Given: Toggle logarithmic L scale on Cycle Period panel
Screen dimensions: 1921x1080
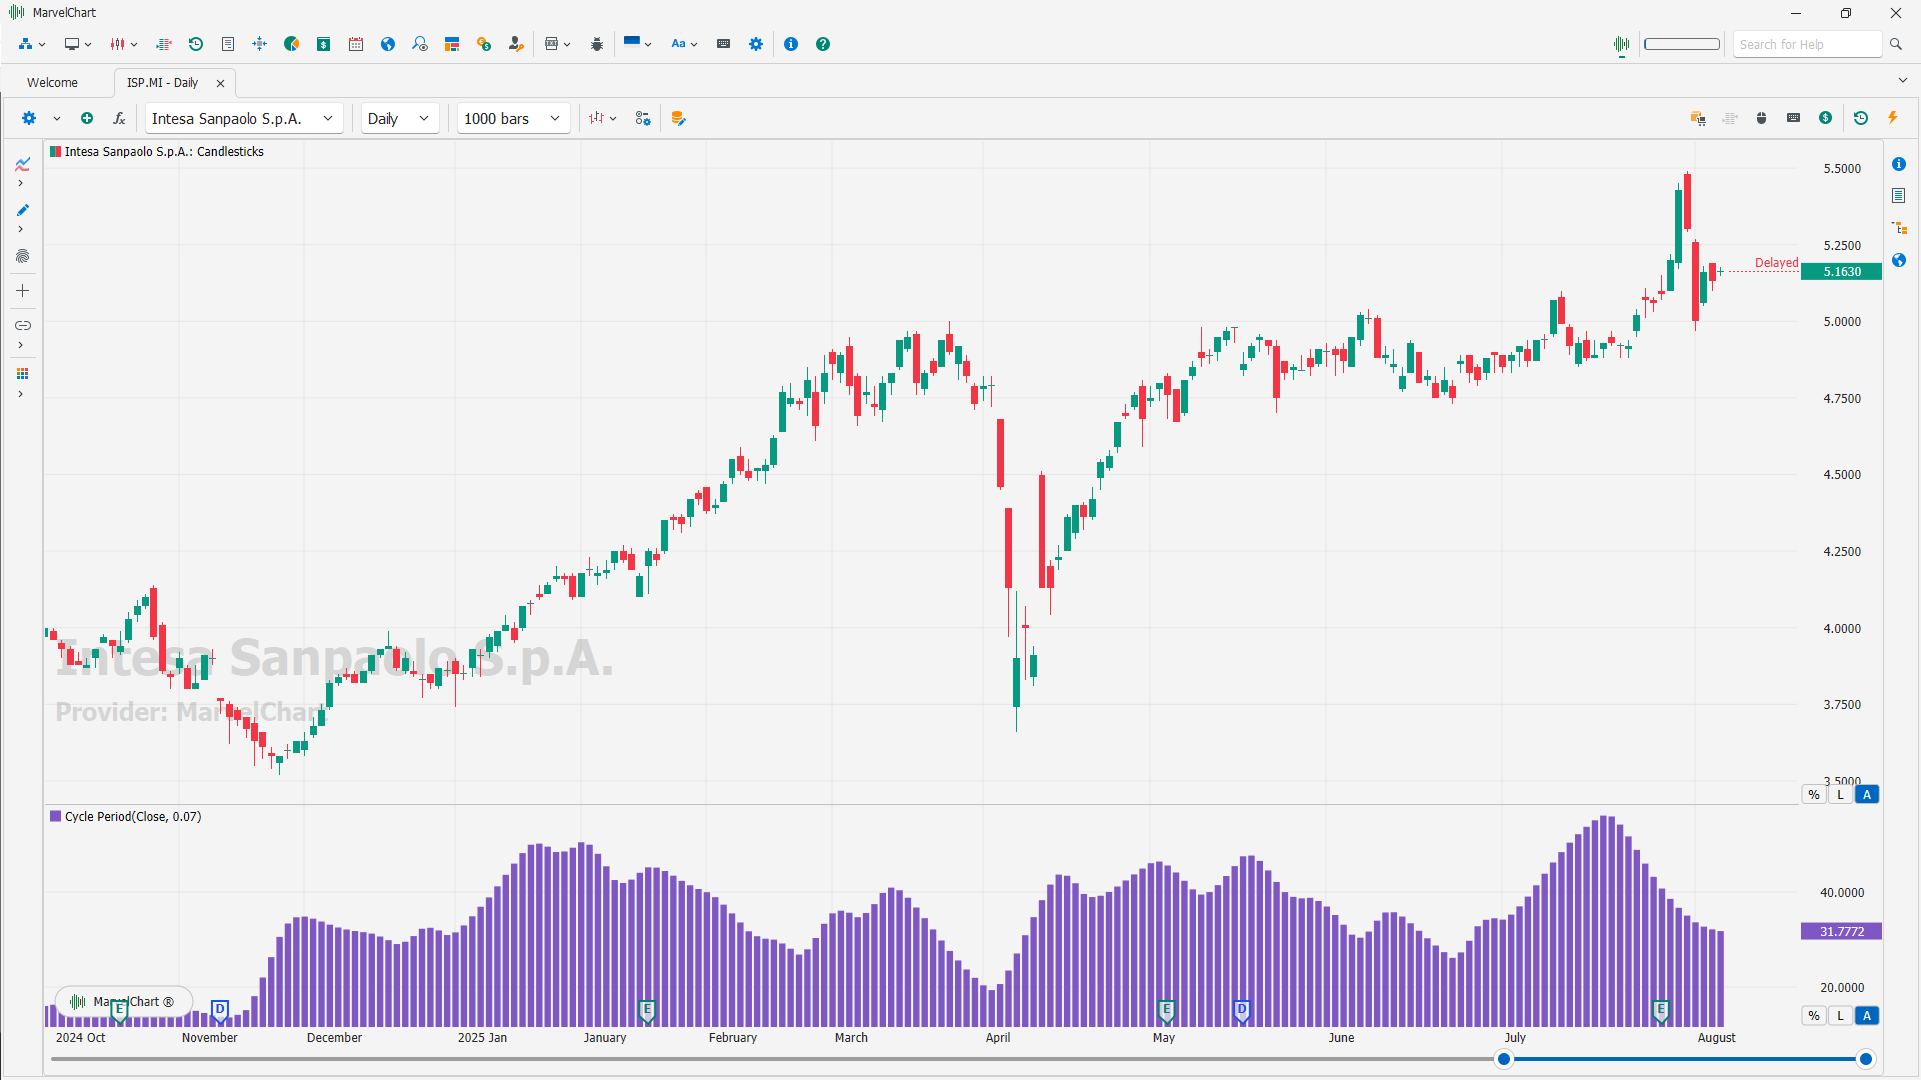Looking at the screenshot, I should coord(1840,1016).
